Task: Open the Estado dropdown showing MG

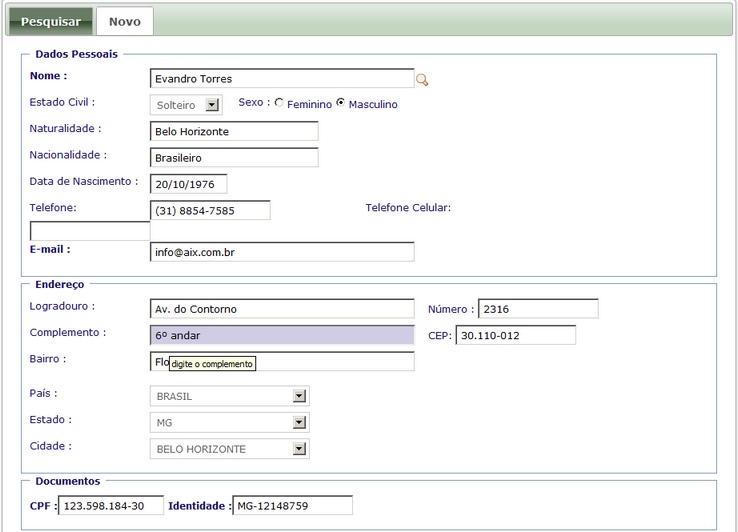Action: 299,423
